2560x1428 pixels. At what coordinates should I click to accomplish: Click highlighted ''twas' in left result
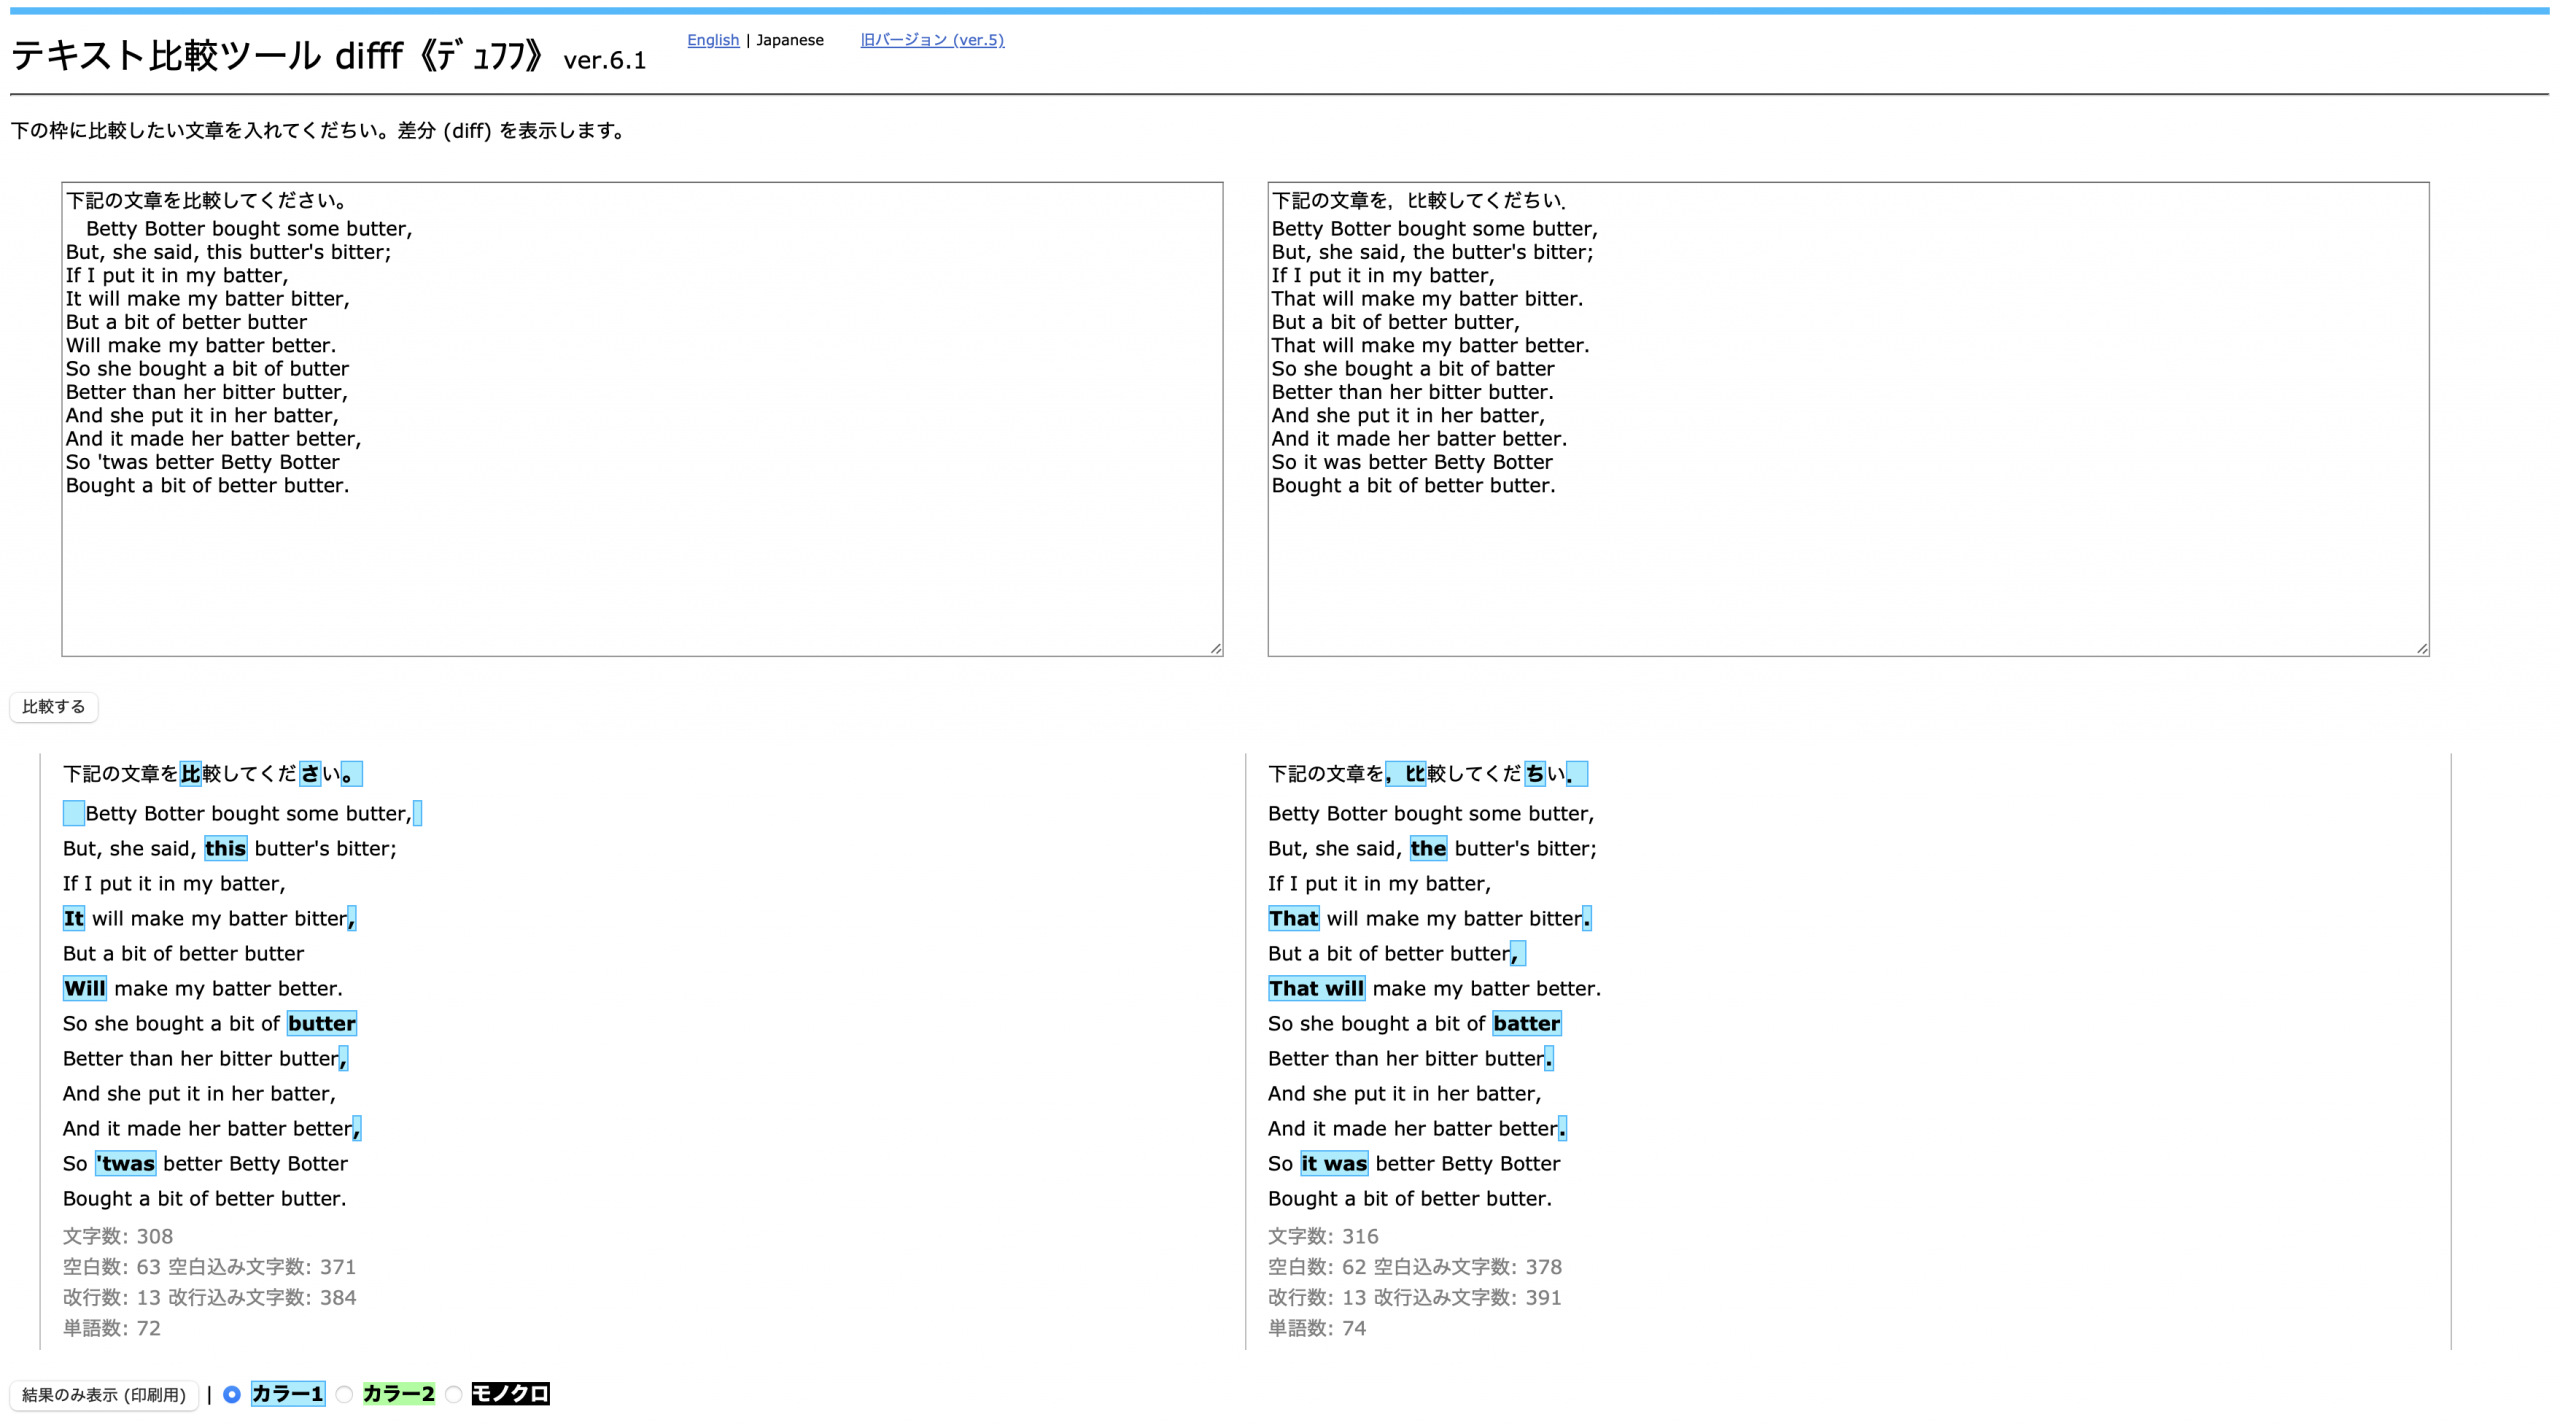pyautogui.click(x=126, y=1164)
